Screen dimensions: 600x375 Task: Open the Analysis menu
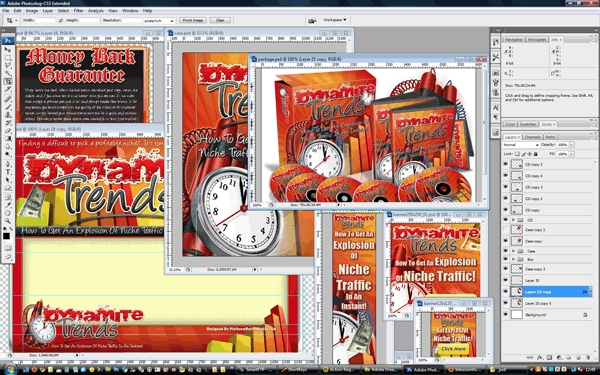96,11
